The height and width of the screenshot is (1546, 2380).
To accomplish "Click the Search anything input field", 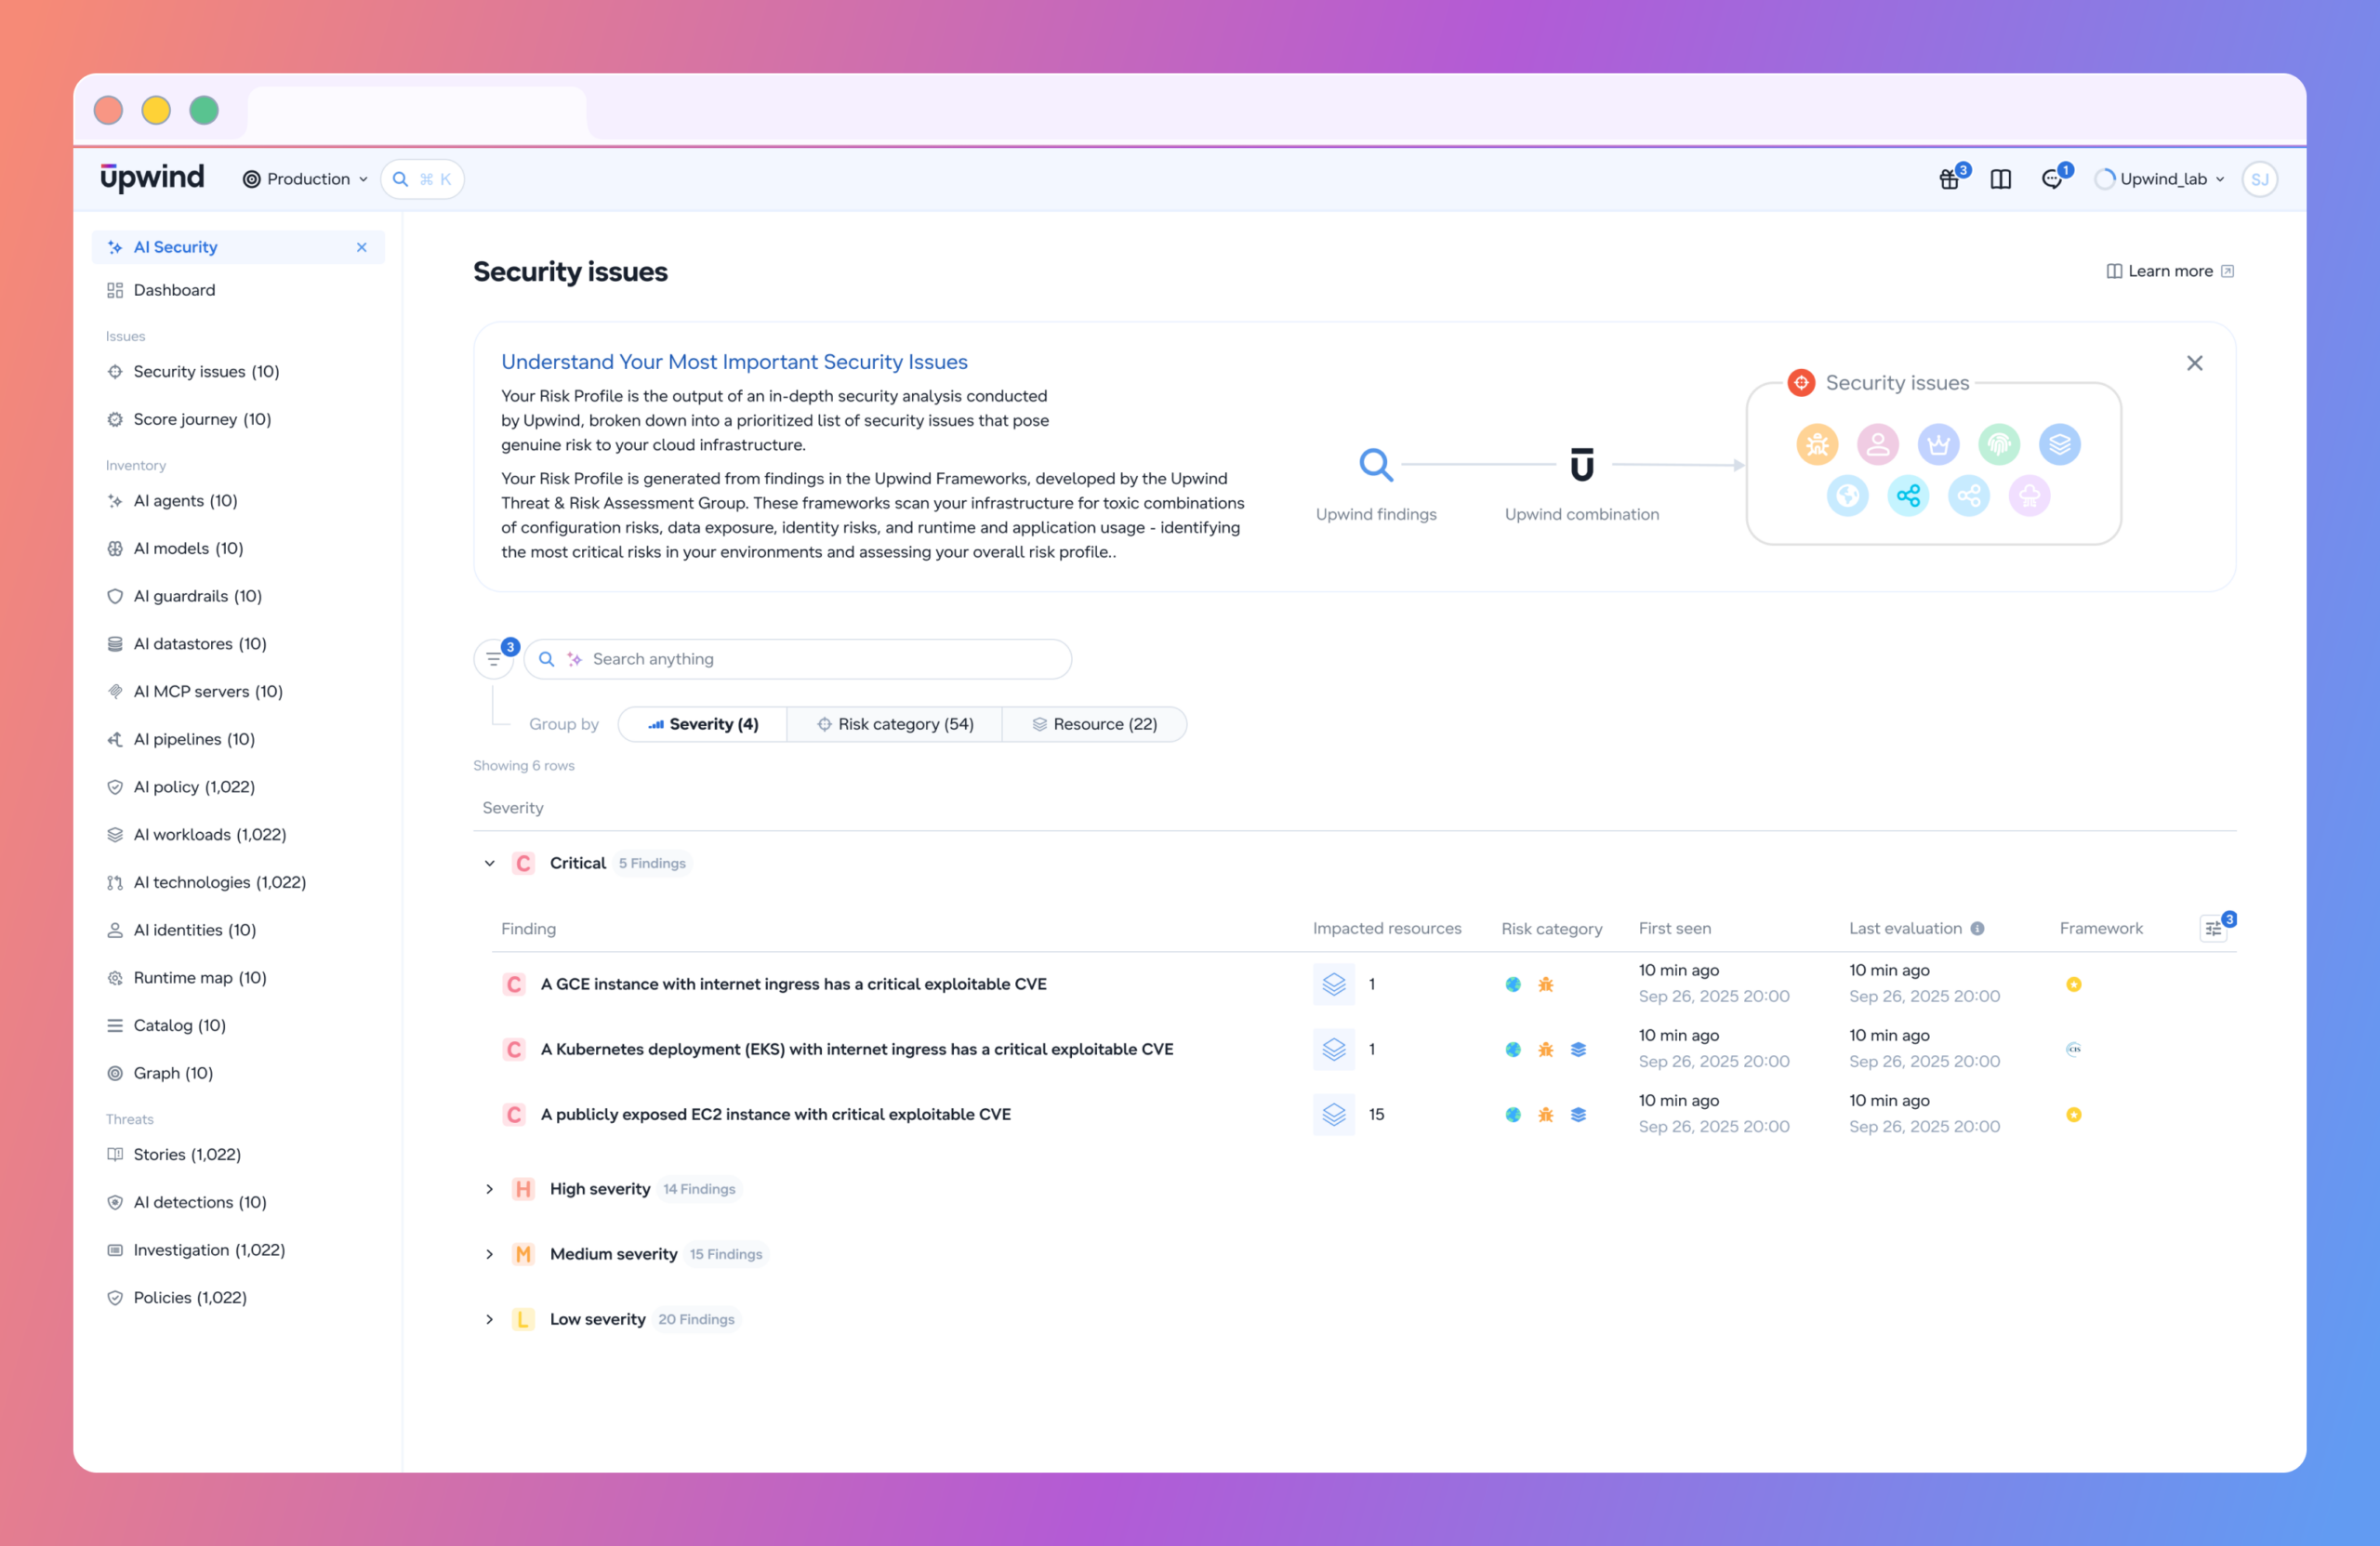I will 798,659.
